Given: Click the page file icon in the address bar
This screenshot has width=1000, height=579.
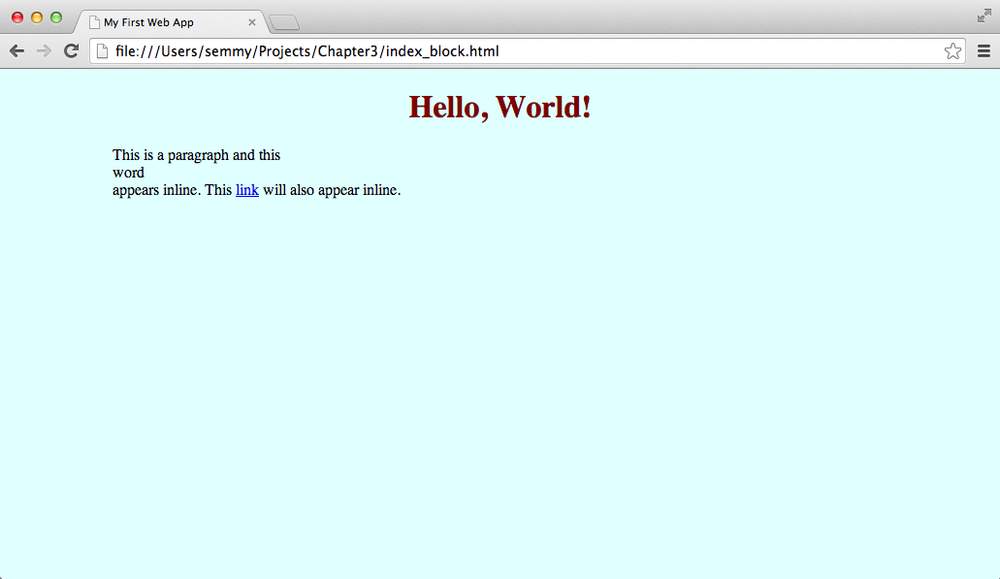Looking at the screenshot, I should 102,51.
